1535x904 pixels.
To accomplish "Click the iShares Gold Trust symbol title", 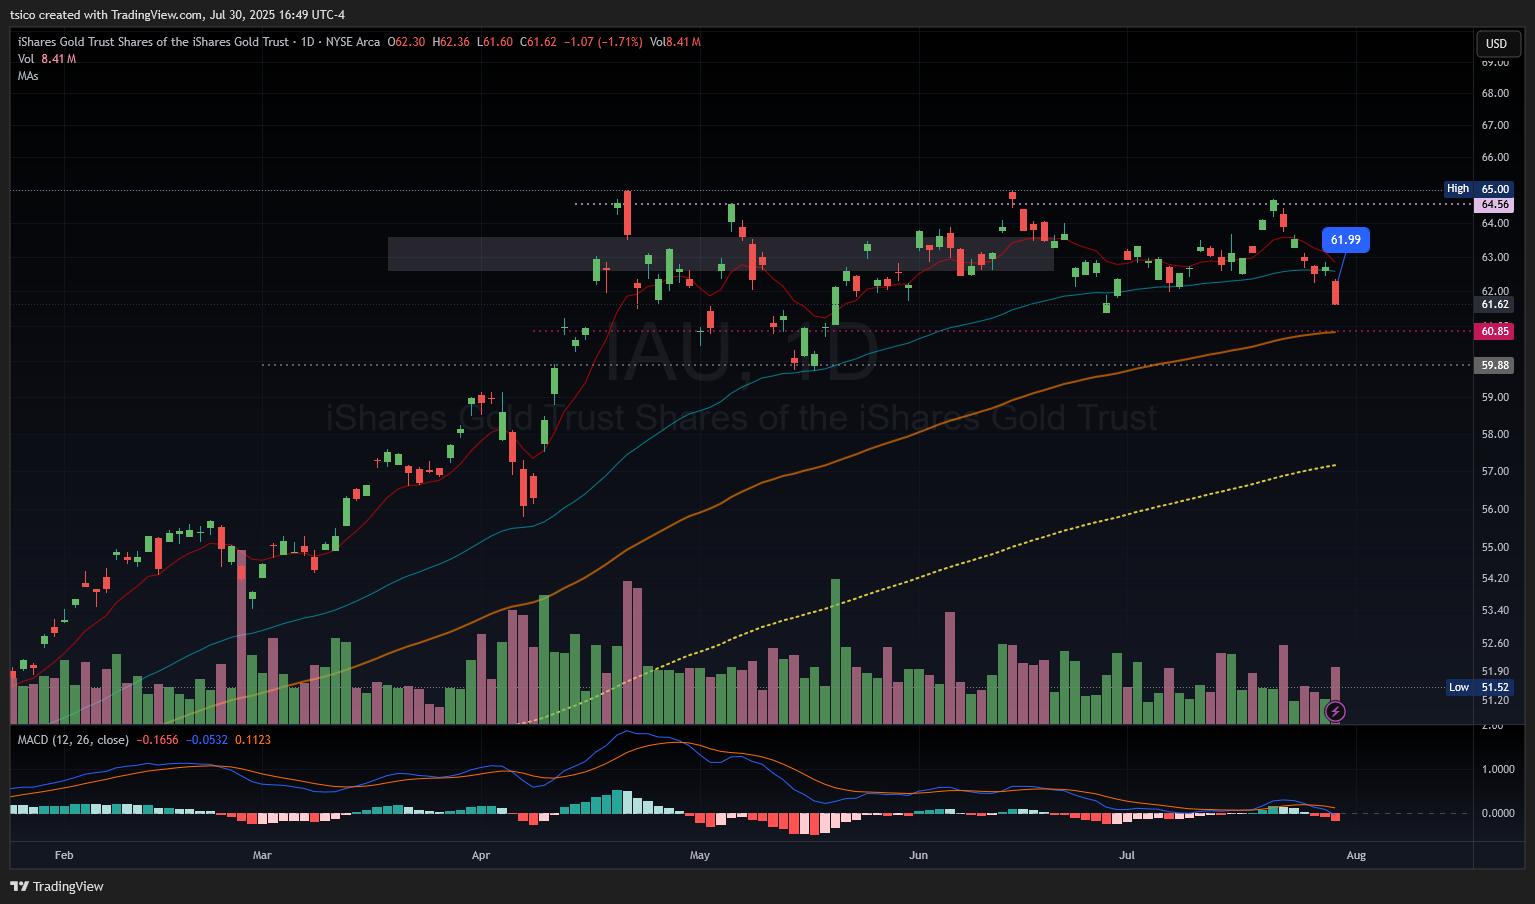I will pos(154,42).
